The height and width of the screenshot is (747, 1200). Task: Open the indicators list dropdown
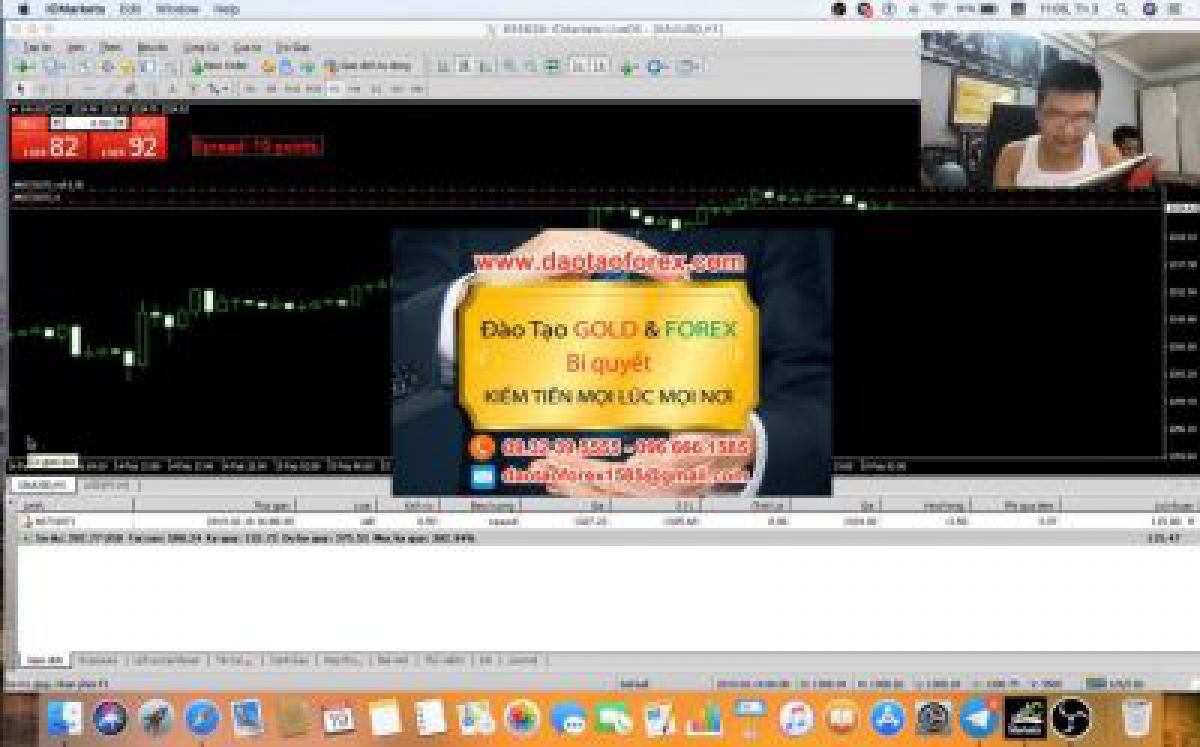628,67
